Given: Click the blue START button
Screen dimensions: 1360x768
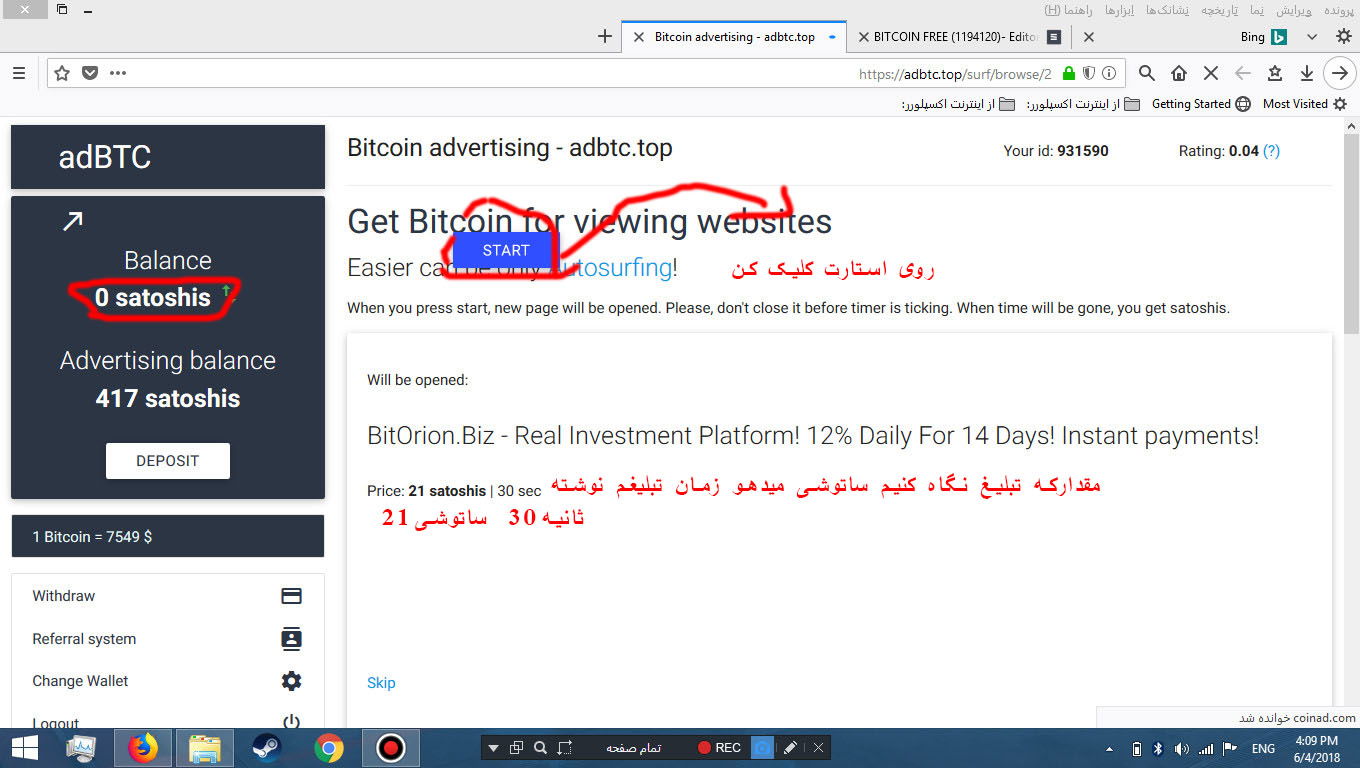Looking at the screenshot, I should [x=505, y=250].
